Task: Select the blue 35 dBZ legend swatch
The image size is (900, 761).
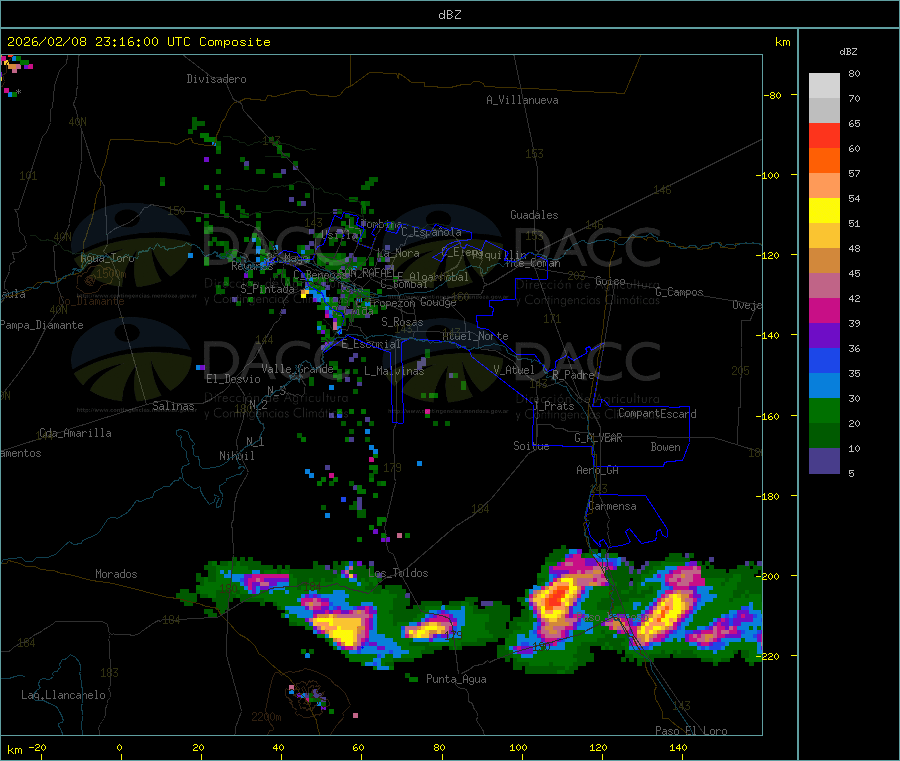Action: [x=824, y=360]
